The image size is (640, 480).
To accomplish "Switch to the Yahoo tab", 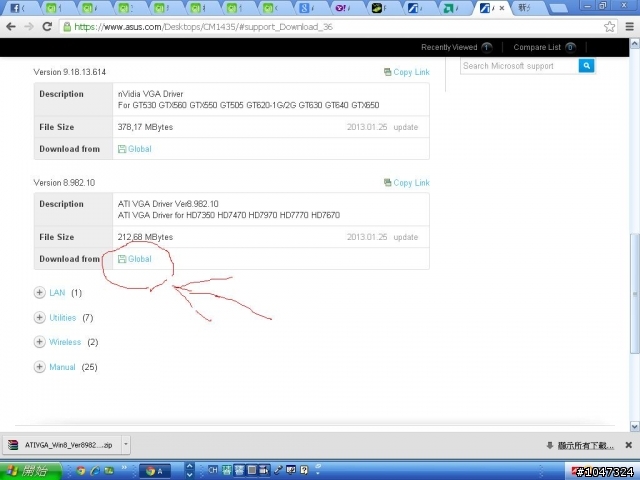I will point(343,8).
